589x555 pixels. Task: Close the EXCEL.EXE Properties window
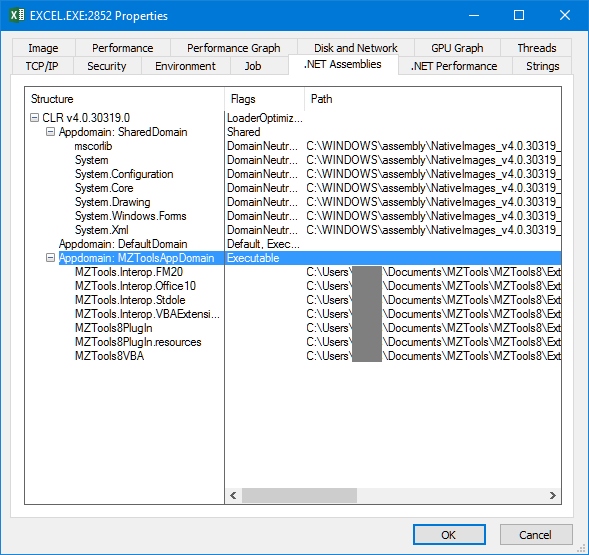(x=565, y=15)
